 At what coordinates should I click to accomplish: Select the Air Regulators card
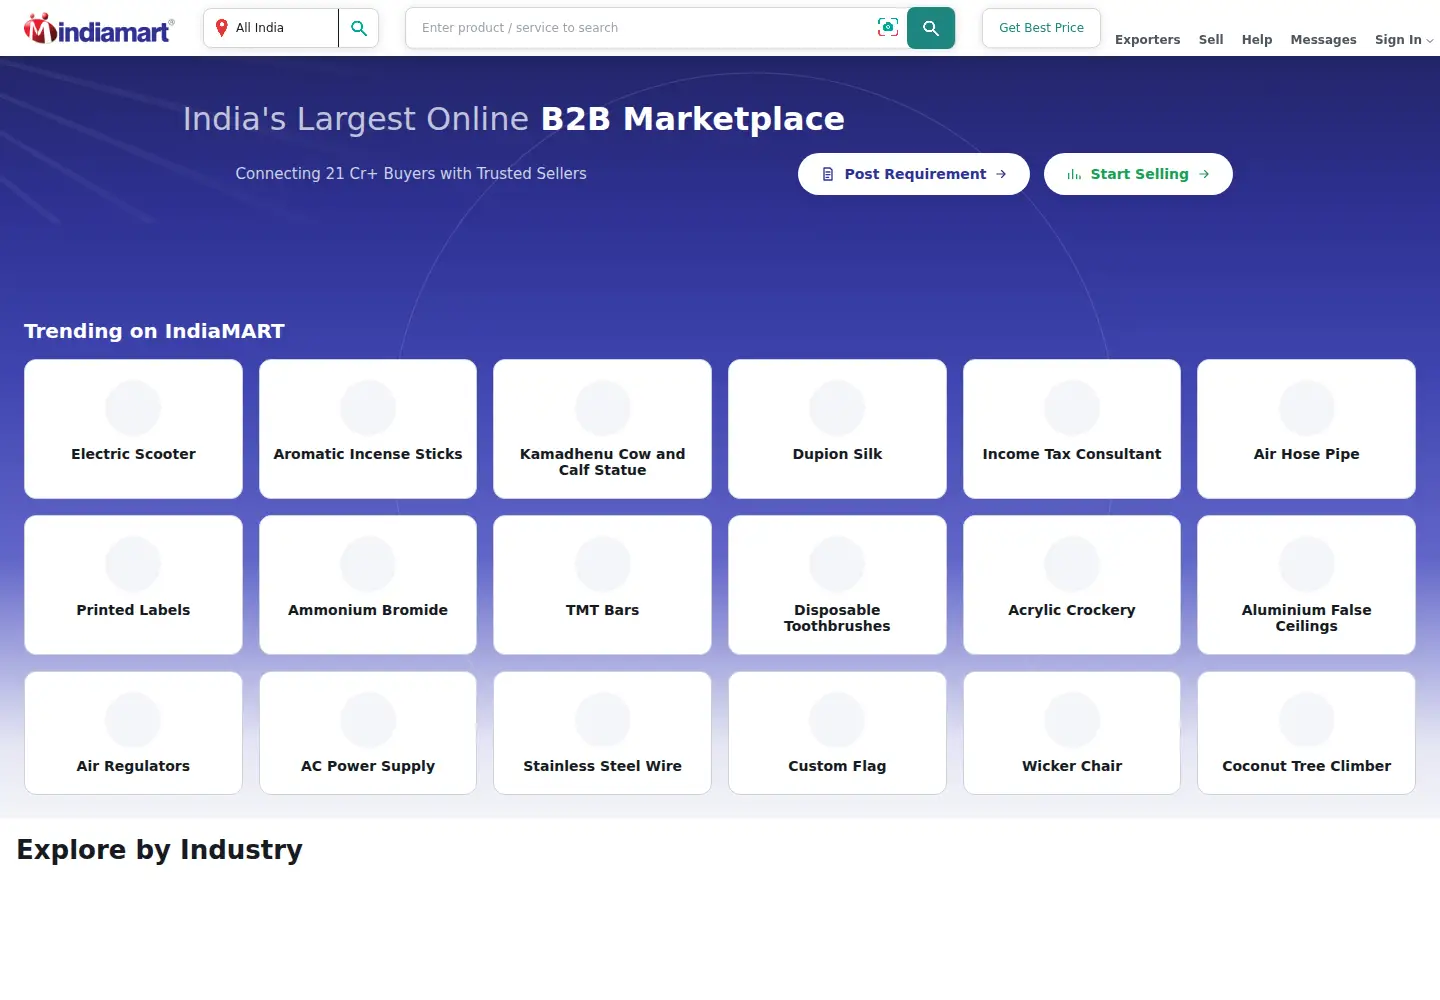(x=133, y=733)
